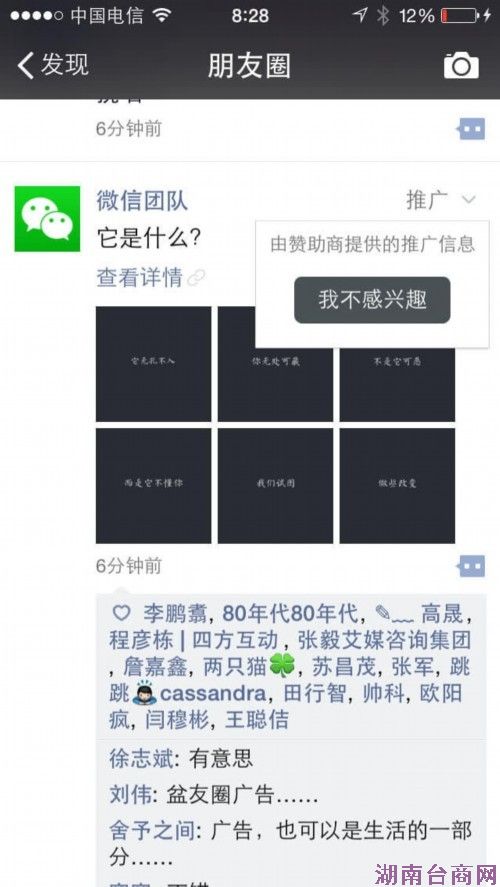The height and width of the screenshot is (887, 500).
Task: Tap the 朋友圈 title bar
Action: pos(249,66)
